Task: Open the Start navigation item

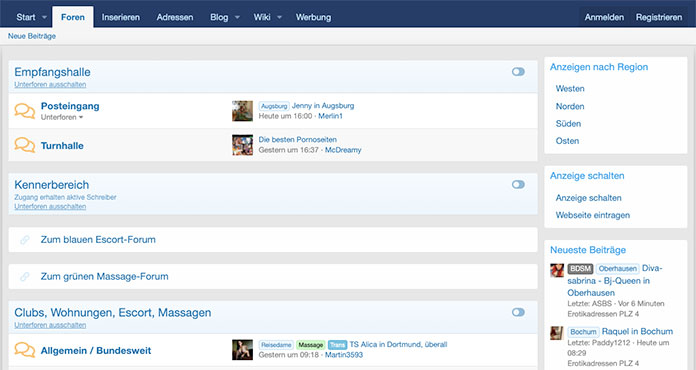Action: tap(26, 17)
